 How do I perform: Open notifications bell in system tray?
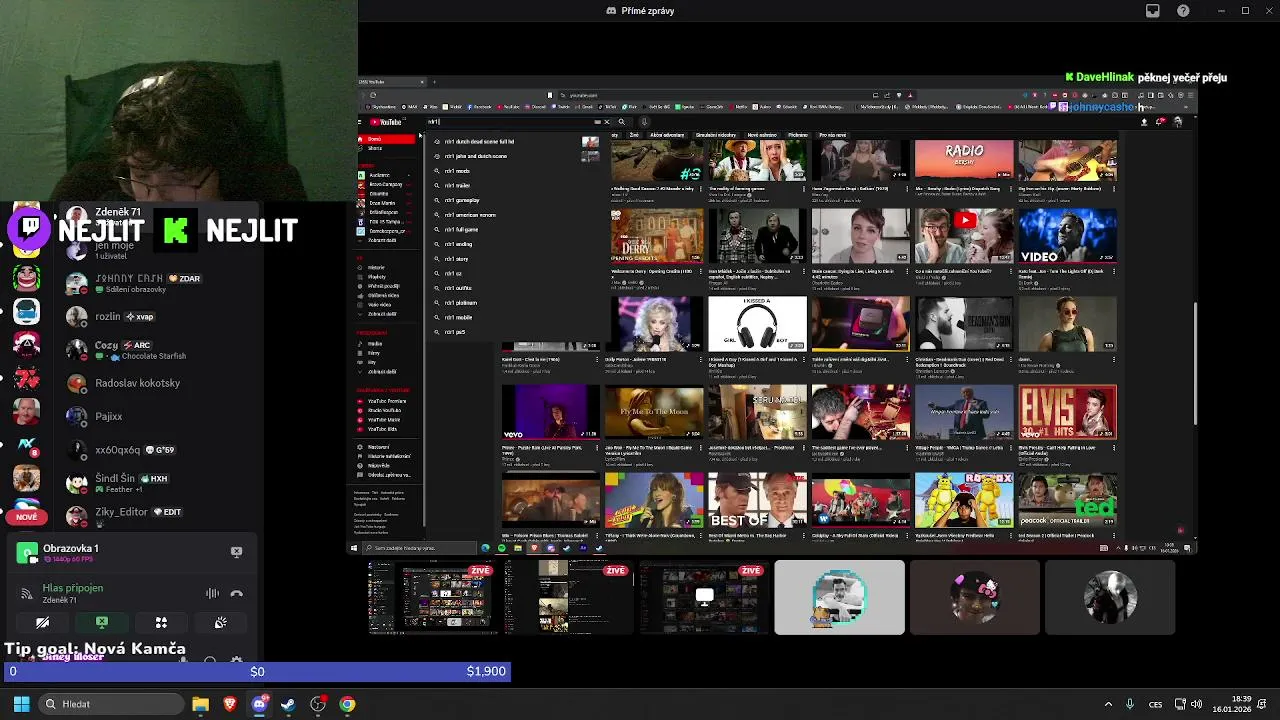coord(1264,704)
